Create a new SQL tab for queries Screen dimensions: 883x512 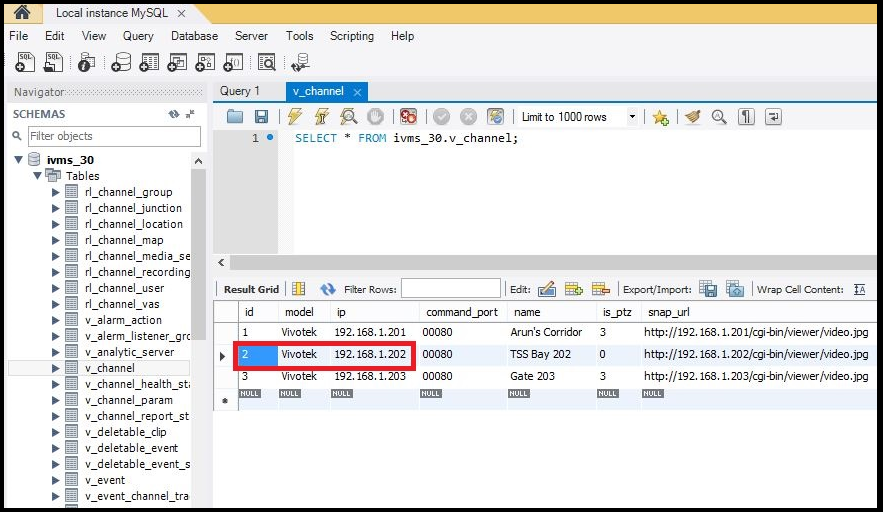[x=25, y=62]
